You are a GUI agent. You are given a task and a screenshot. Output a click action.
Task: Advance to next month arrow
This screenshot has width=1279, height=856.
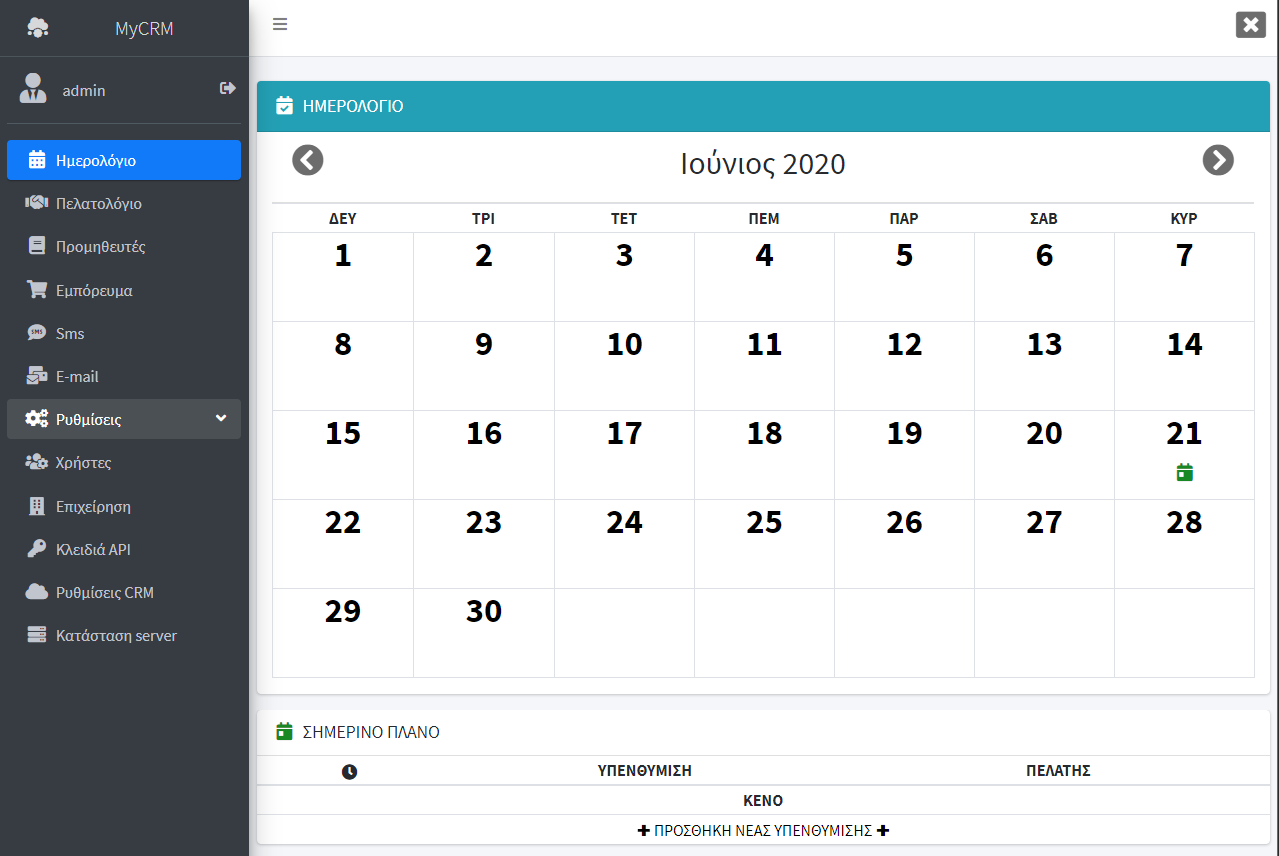pyautogui.click(x=1217, y=160)
